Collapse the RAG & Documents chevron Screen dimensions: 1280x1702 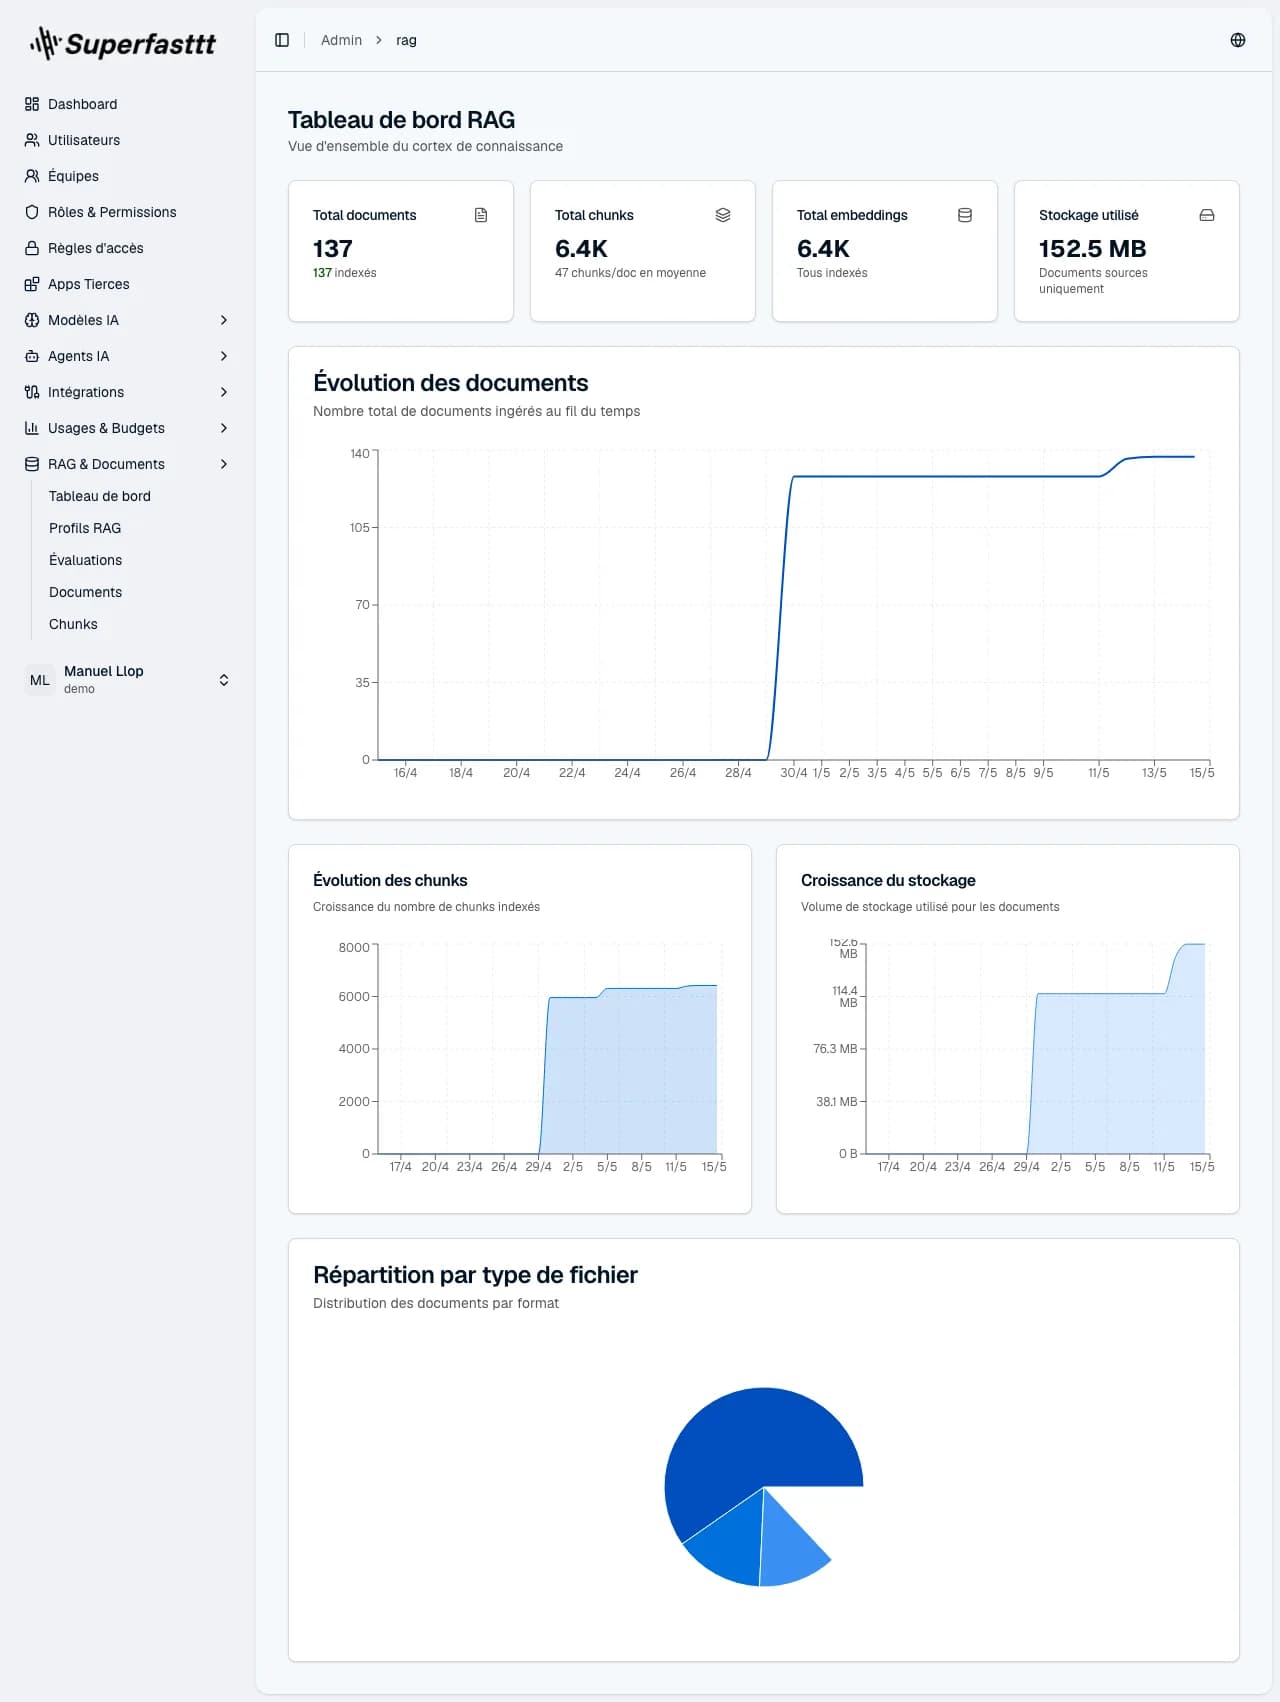[x=224, y=464]
